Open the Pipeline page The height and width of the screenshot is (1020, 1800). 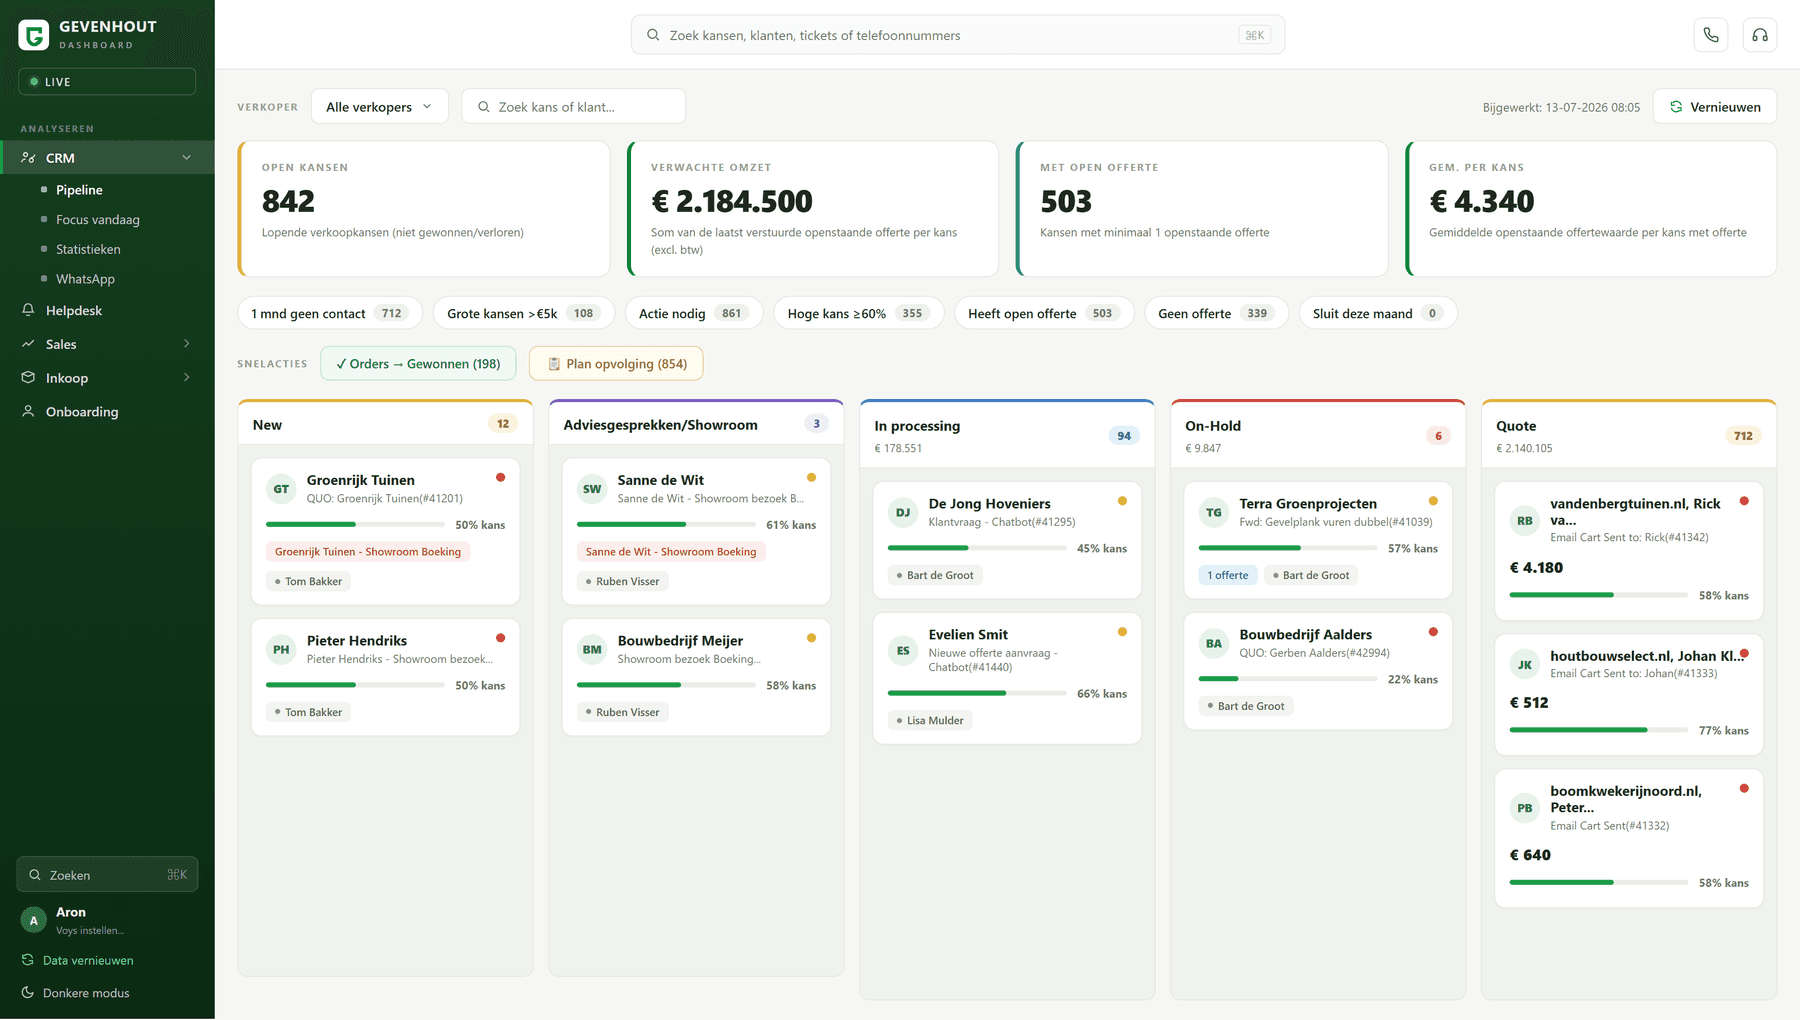click(x=79, y=190)
